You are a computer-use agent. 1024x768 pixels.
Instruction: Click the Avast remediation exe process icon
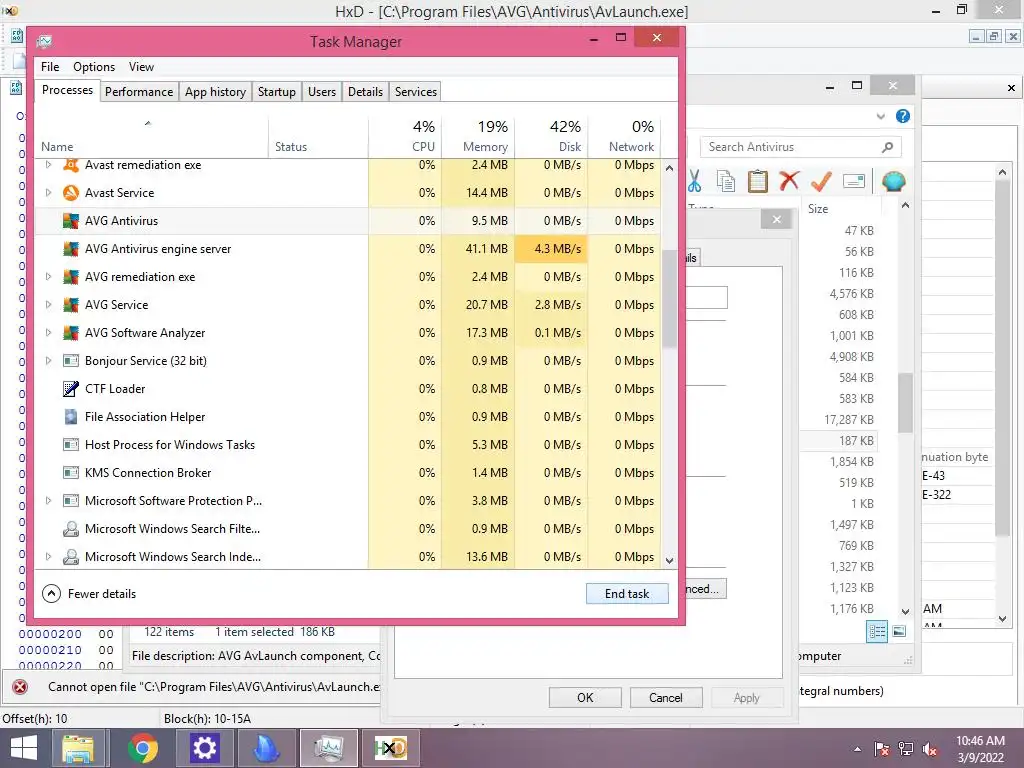tap(71, 165)
